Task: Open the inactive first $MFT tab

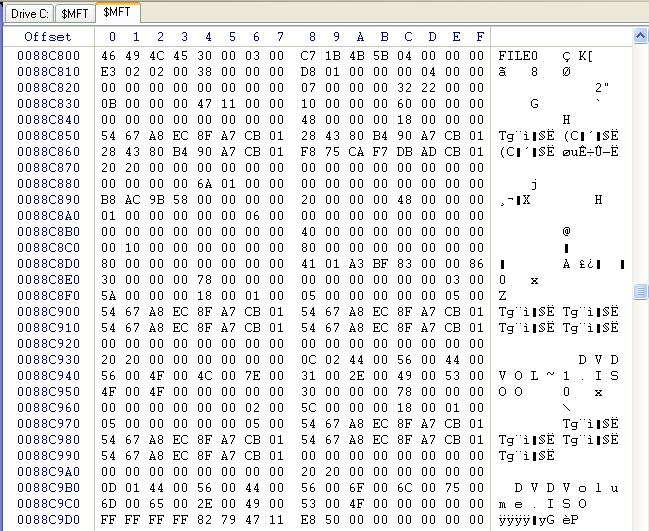Action: [x=74, y=13]
